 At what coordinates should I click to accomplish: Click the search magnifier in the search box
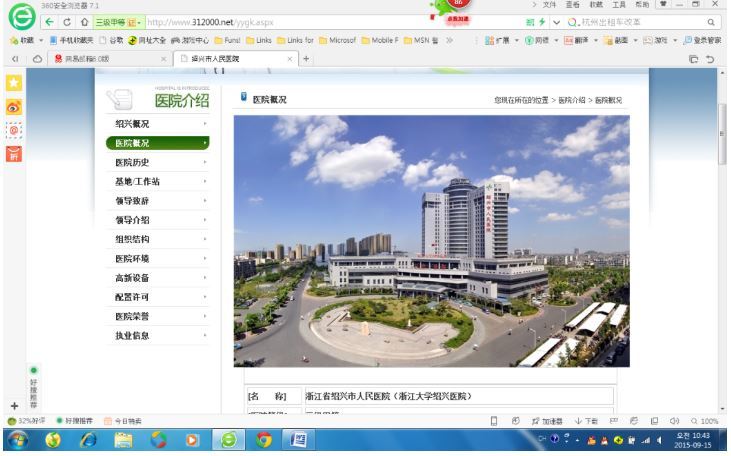(710, 22)
